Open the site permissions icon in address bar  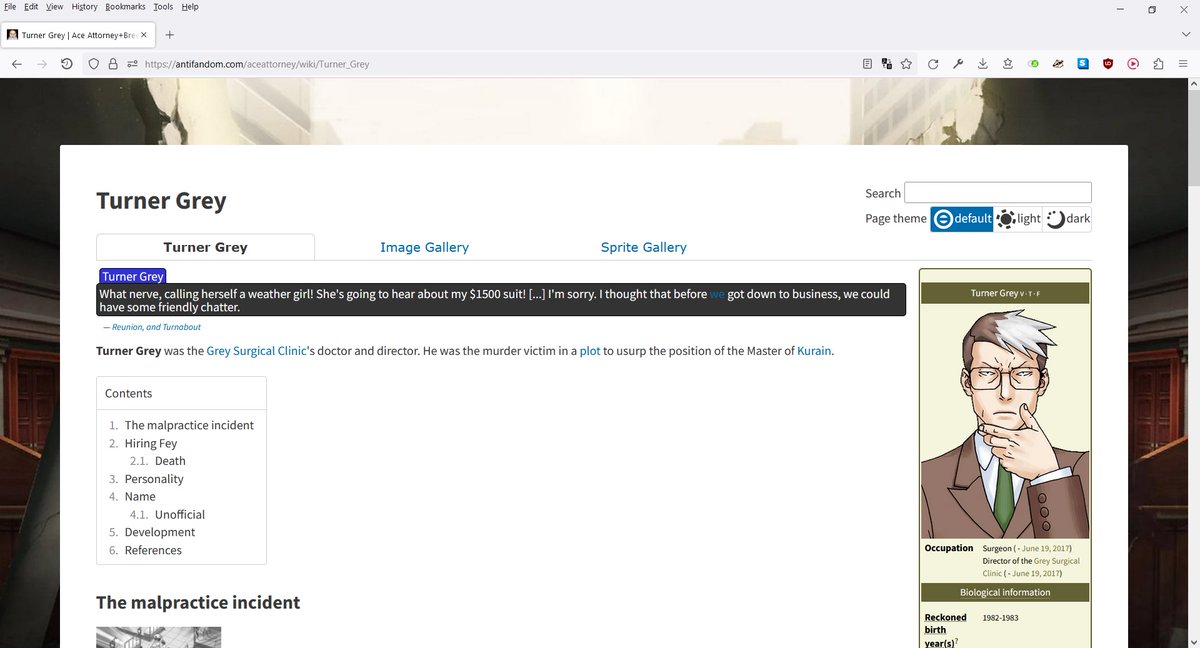tap(131, 63)
